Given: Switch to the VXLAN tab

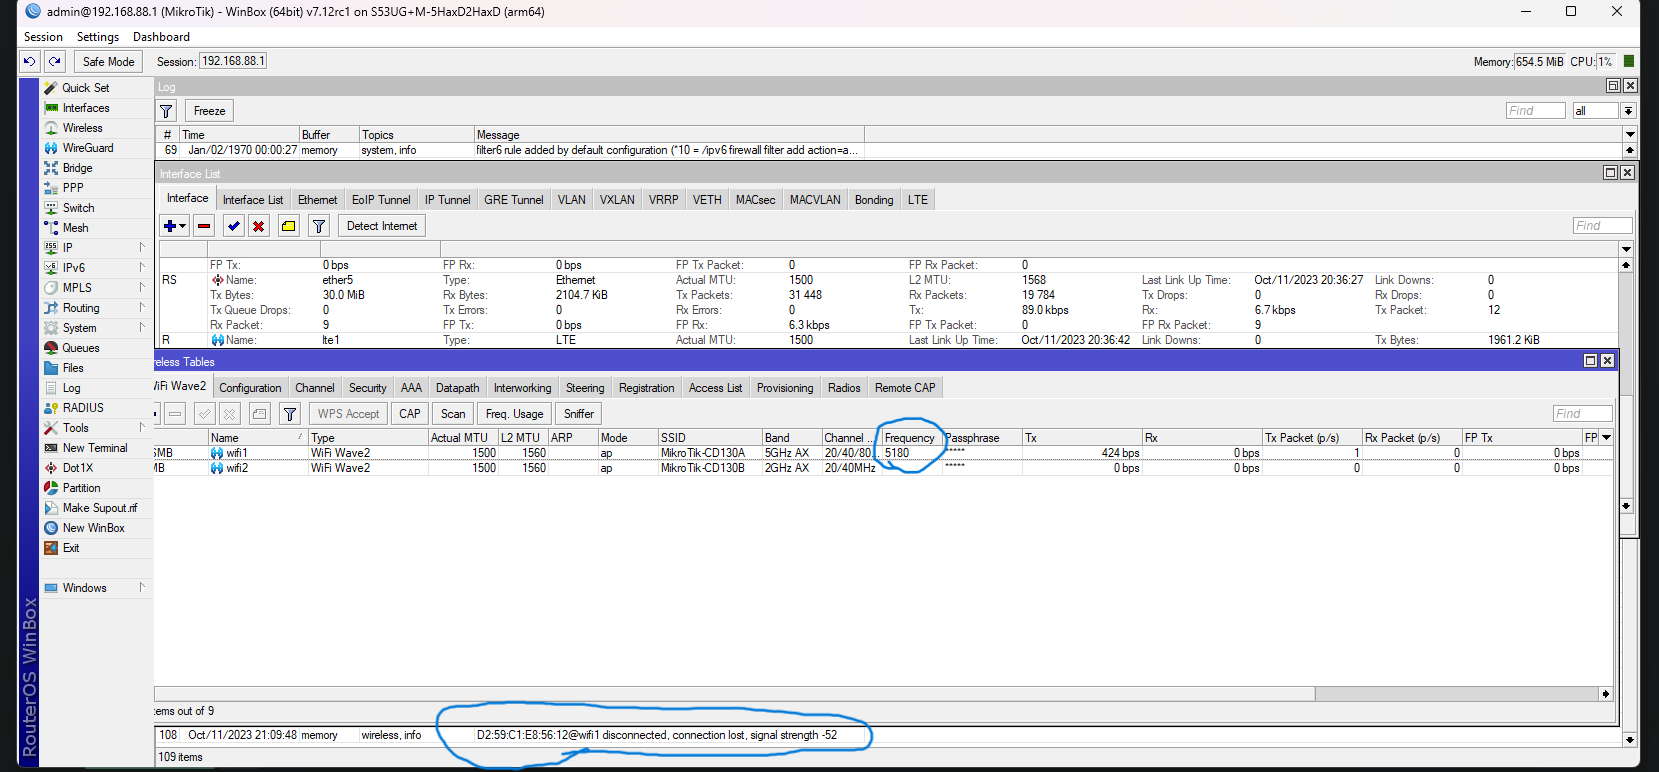Looking at the screenshot, I should [617, 200].
